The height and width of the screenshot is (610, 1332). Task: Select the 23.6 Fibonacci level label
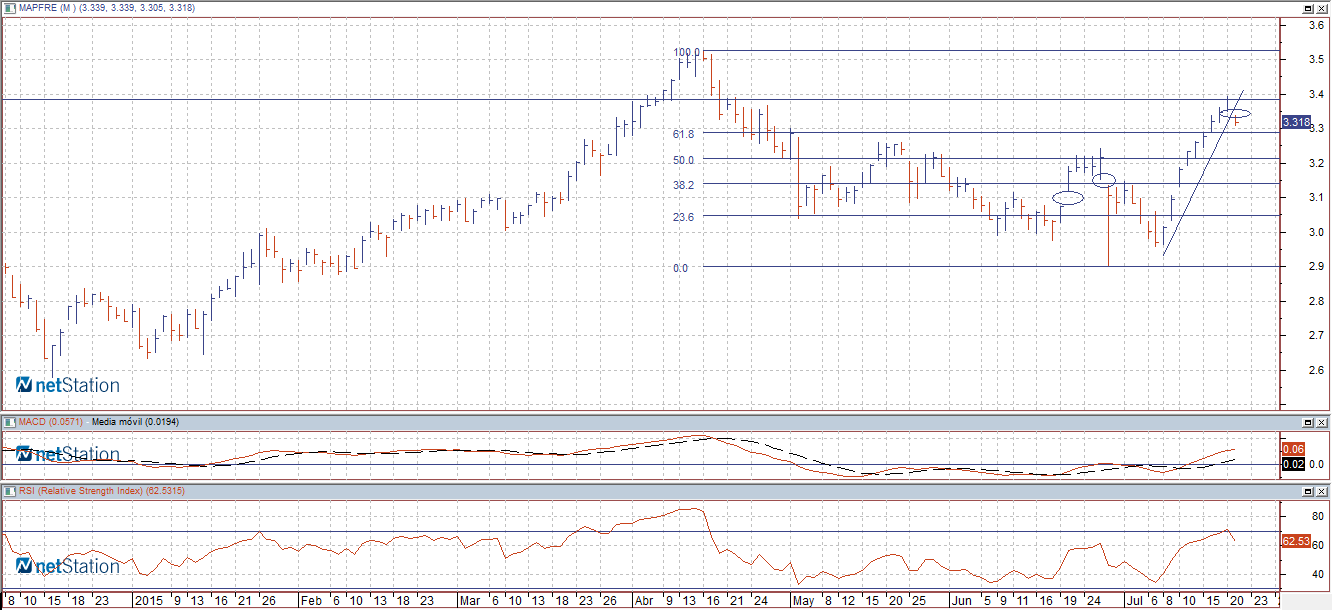[684, 217]
